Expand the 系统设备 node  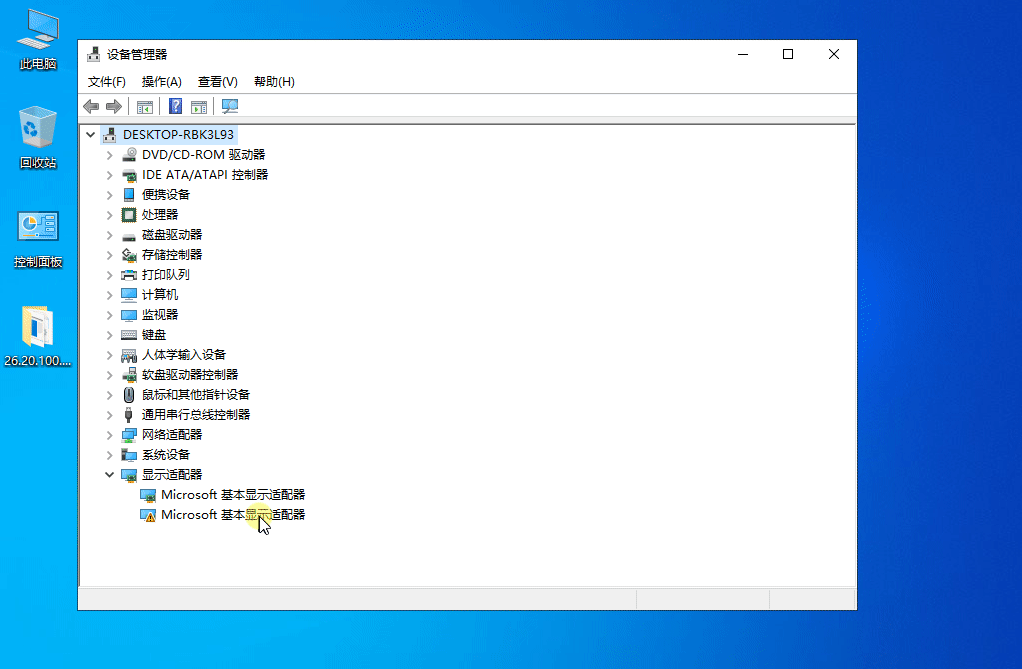coord(110,455)
